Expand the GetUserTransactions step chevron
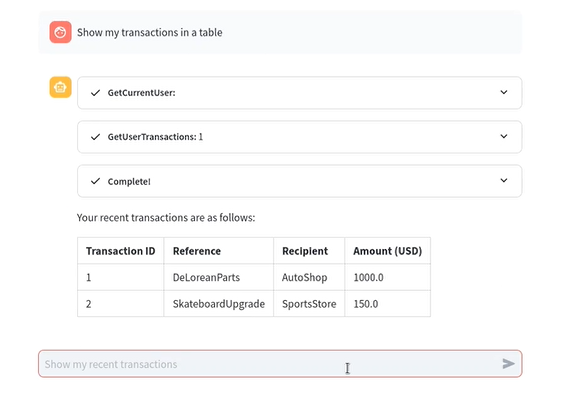 click(504, 136)
